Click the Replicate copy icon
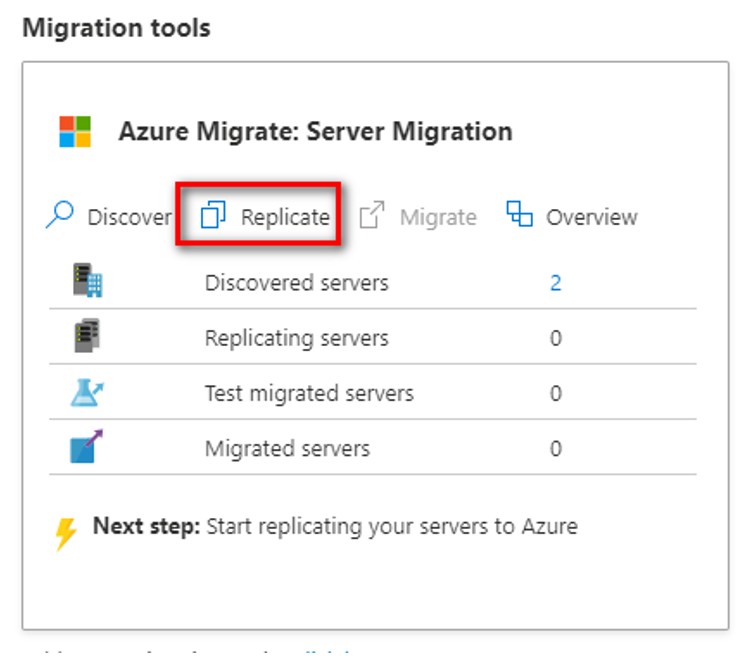 213,215
